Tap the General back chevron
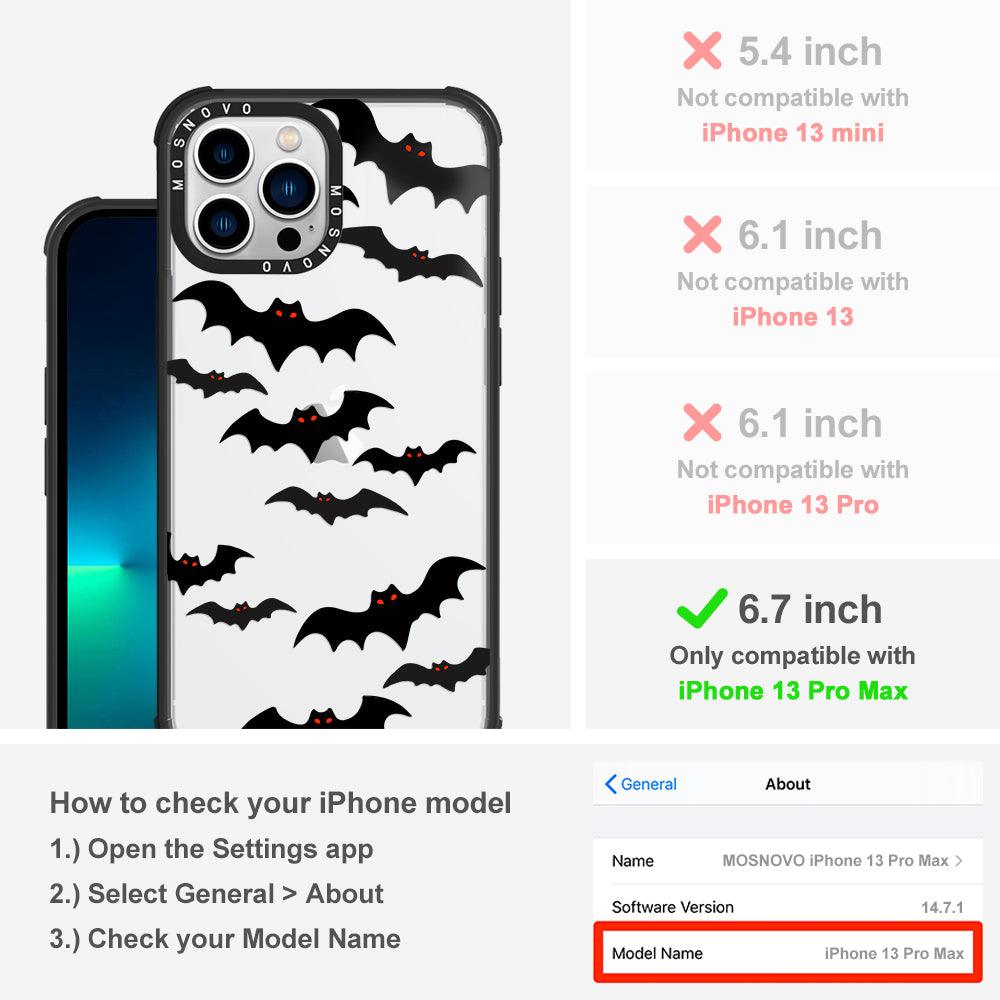Image resolution: width=1000 pixels, height=1000 pixels. (x=610, y=784)
